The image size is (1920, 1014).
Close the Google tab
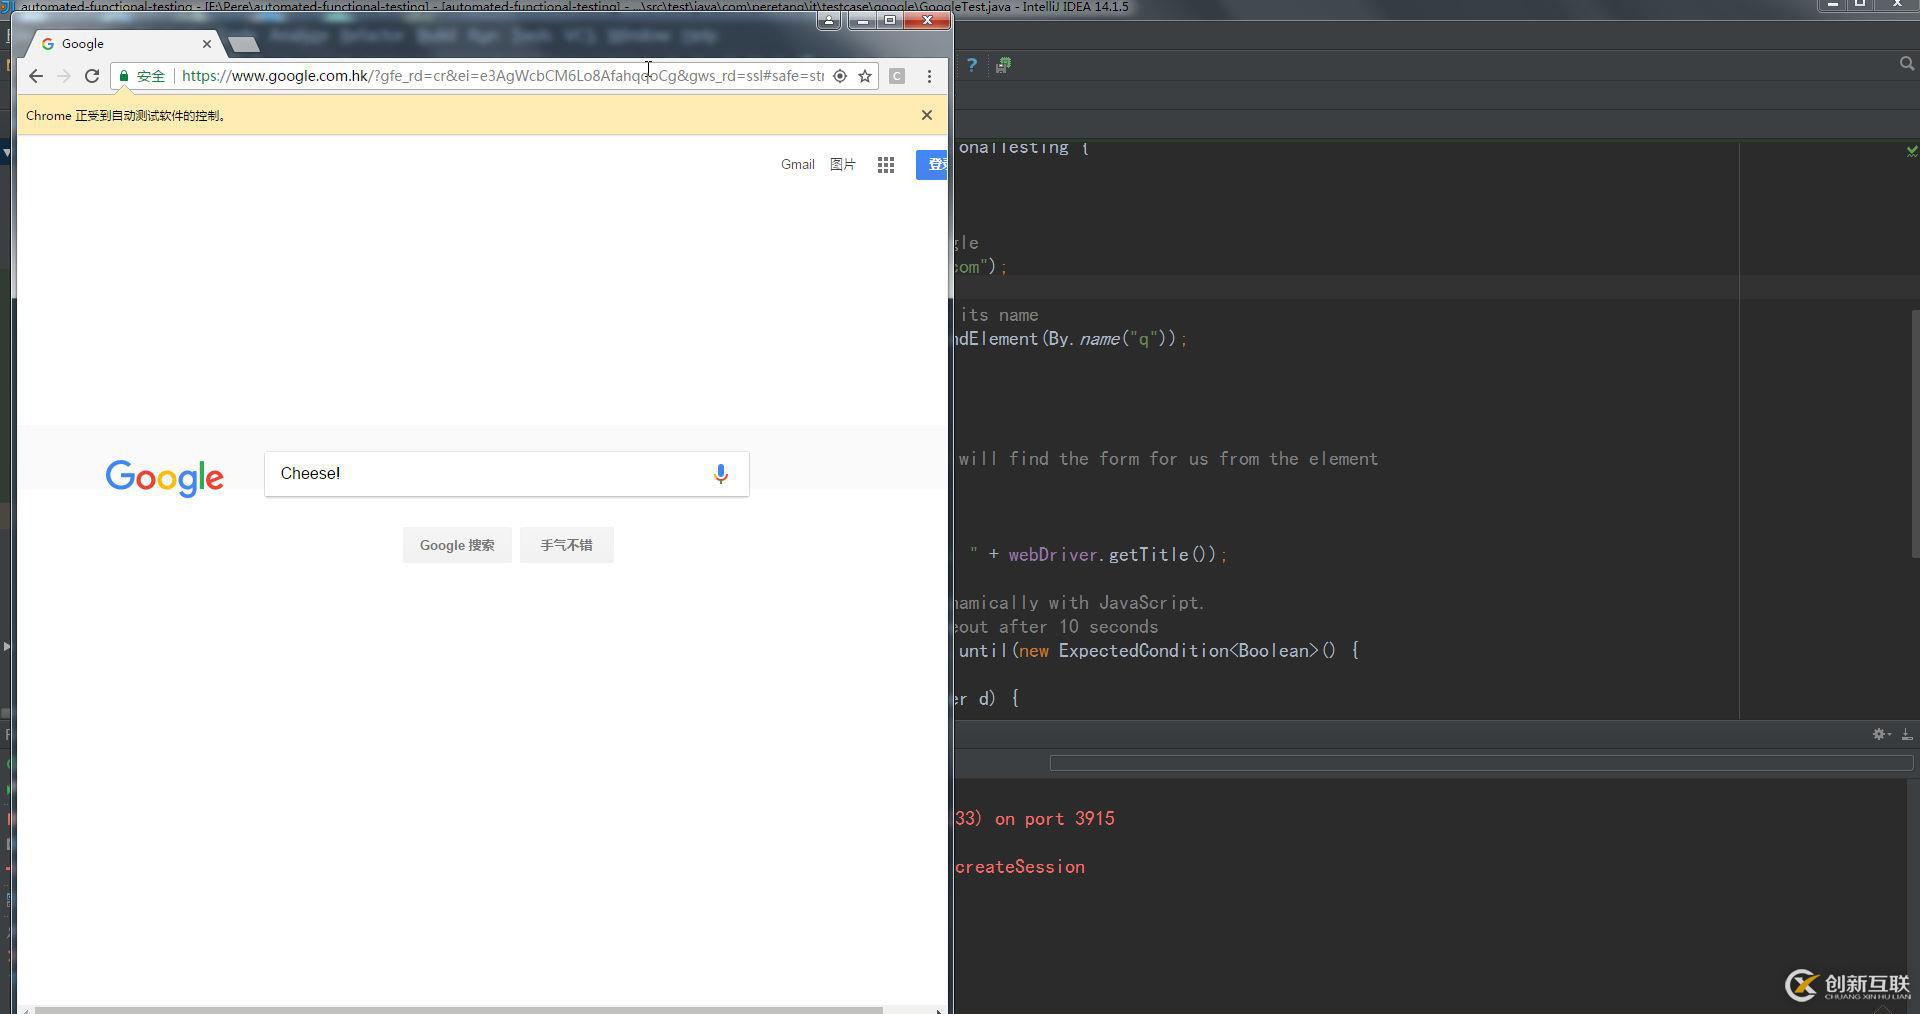207,44
